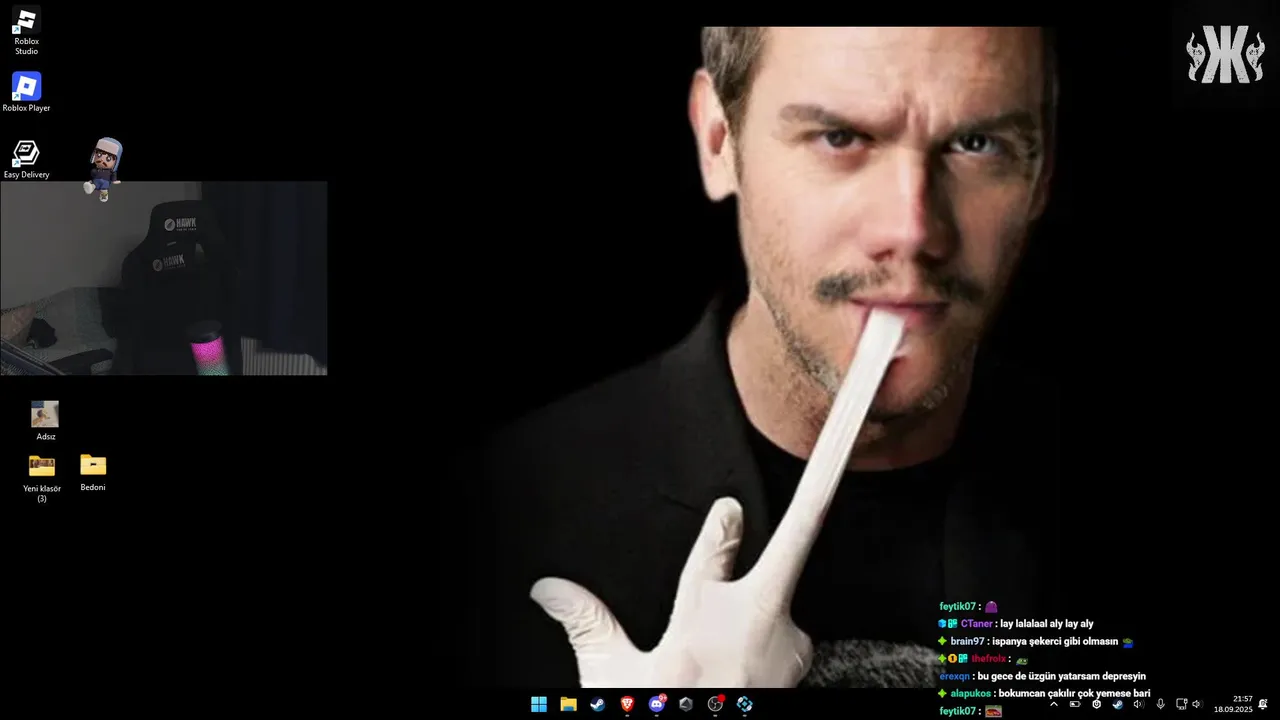Click message "bokumcan çakılır çok yemese bari"
1280x720 pixels.
(x=1074, y=694)
